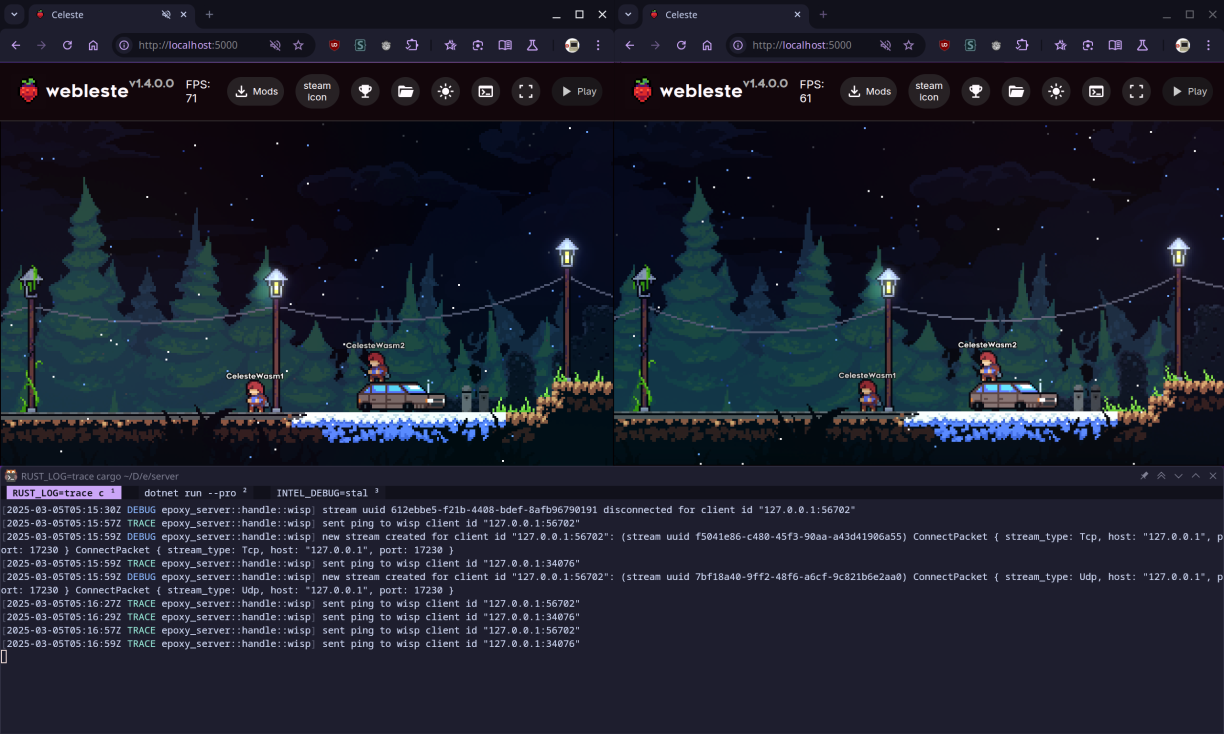Go back in the right browser window
Viewport: 1224px width, 734px height.
(x=630, y=45)
